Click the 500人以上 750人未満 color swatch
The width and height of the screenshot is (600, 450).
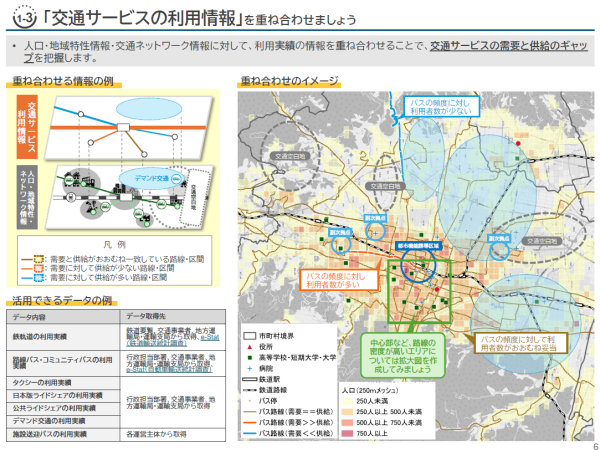point(349,422)
